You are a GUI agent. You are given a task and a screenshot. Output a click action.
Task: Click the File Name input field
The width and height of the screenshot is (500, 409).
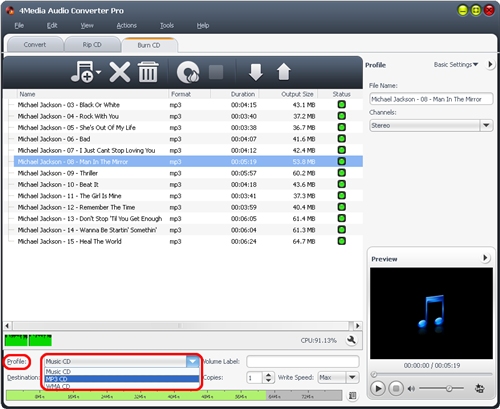point(431,99)
